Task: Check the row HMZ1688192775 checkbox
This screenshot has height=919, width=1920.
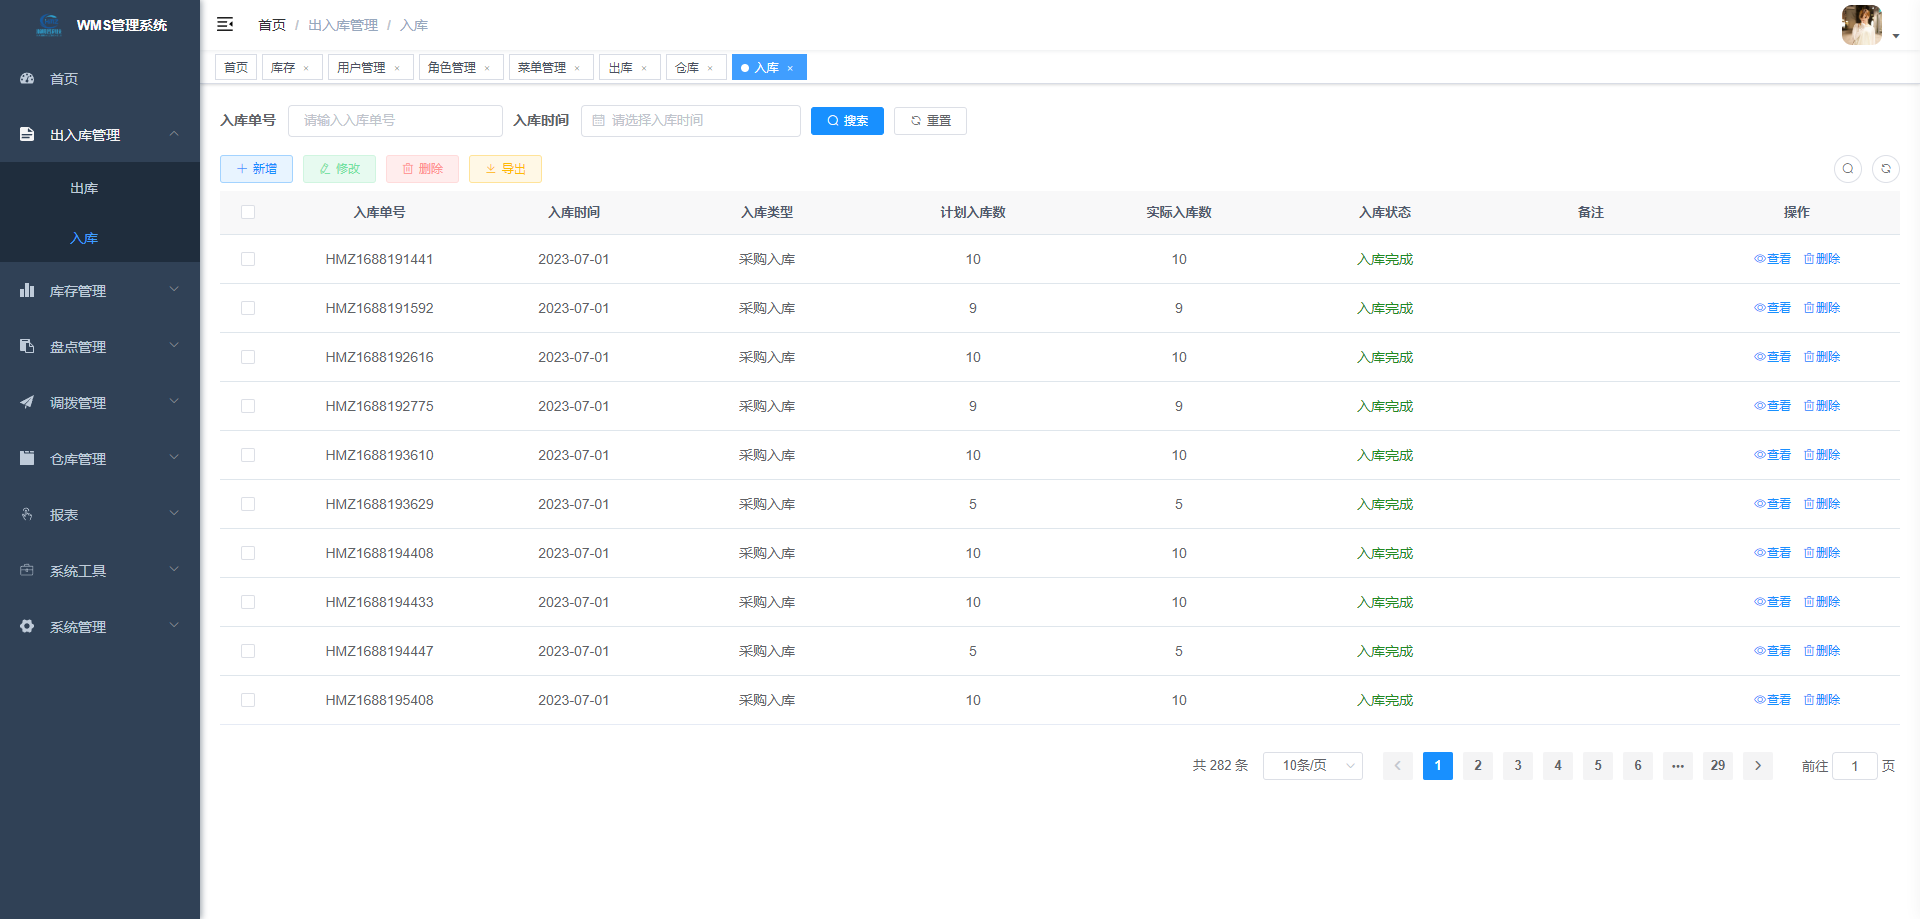Action: tap(248, 406)
